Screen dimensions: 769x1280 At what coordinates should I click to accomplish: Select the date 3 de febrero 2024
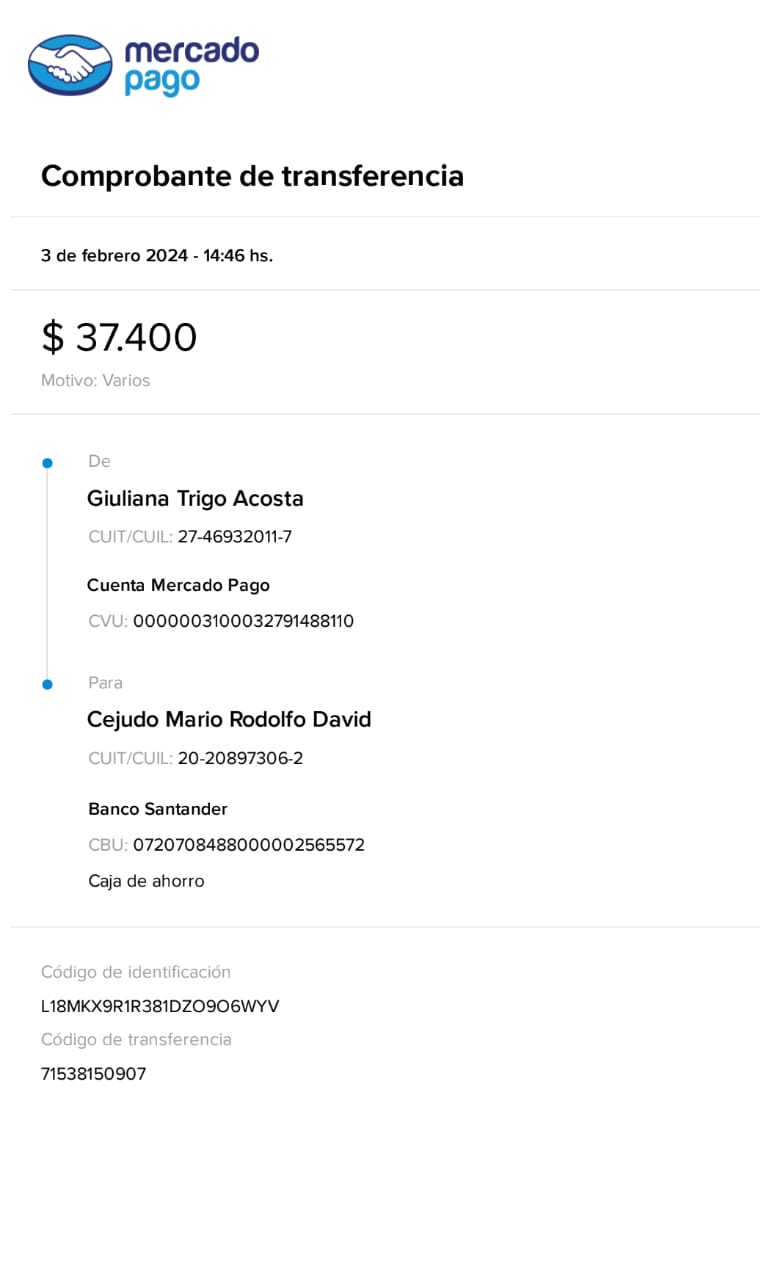(x=114, y=255)
